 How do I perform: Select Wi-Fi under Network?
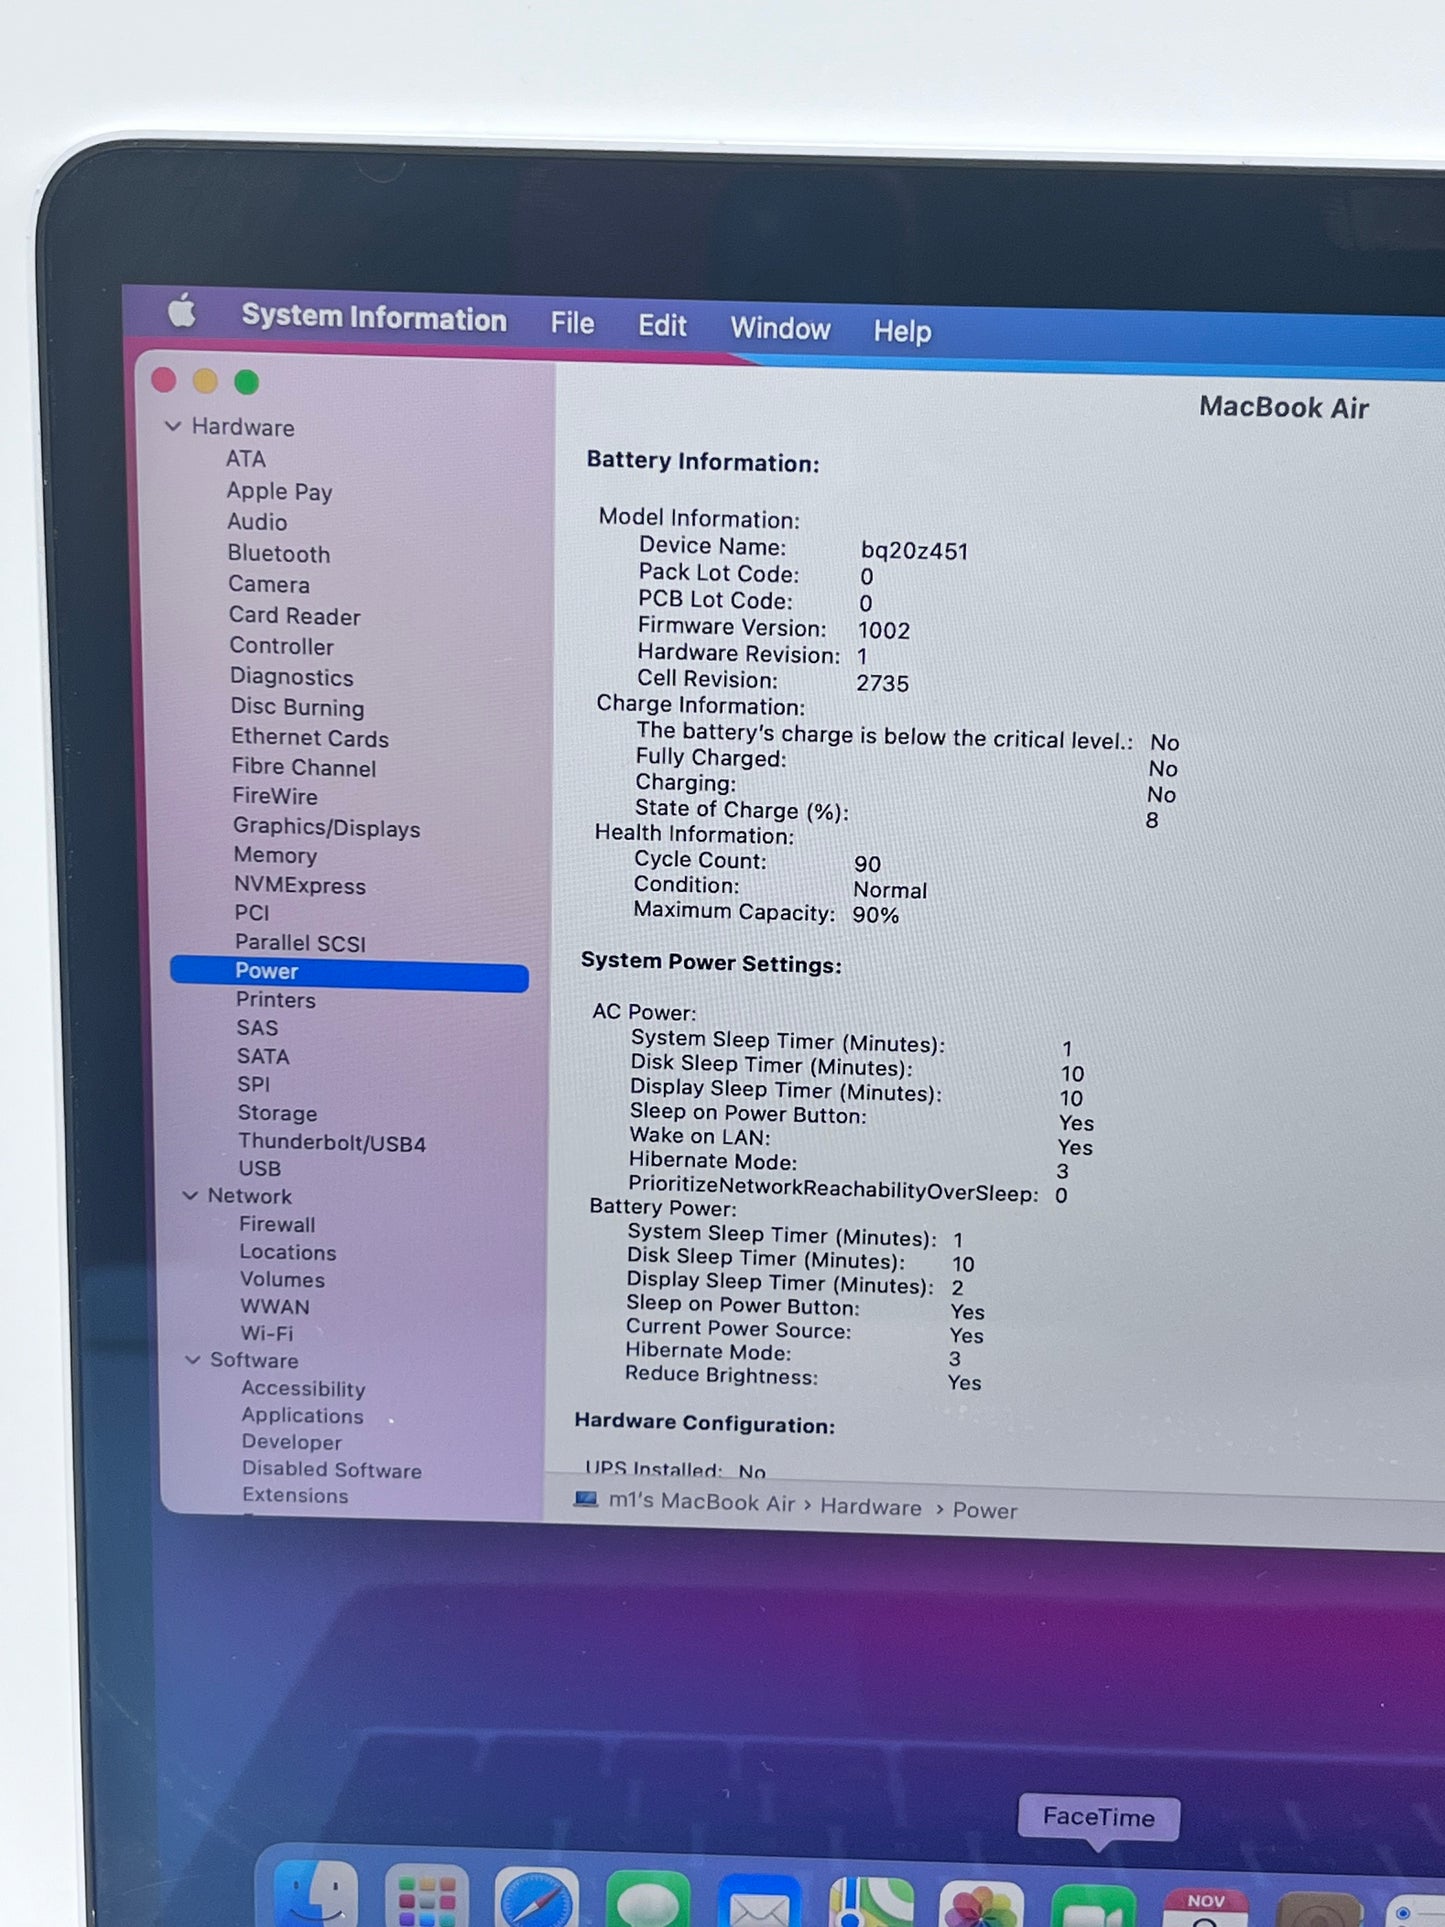click(267, 1333)
